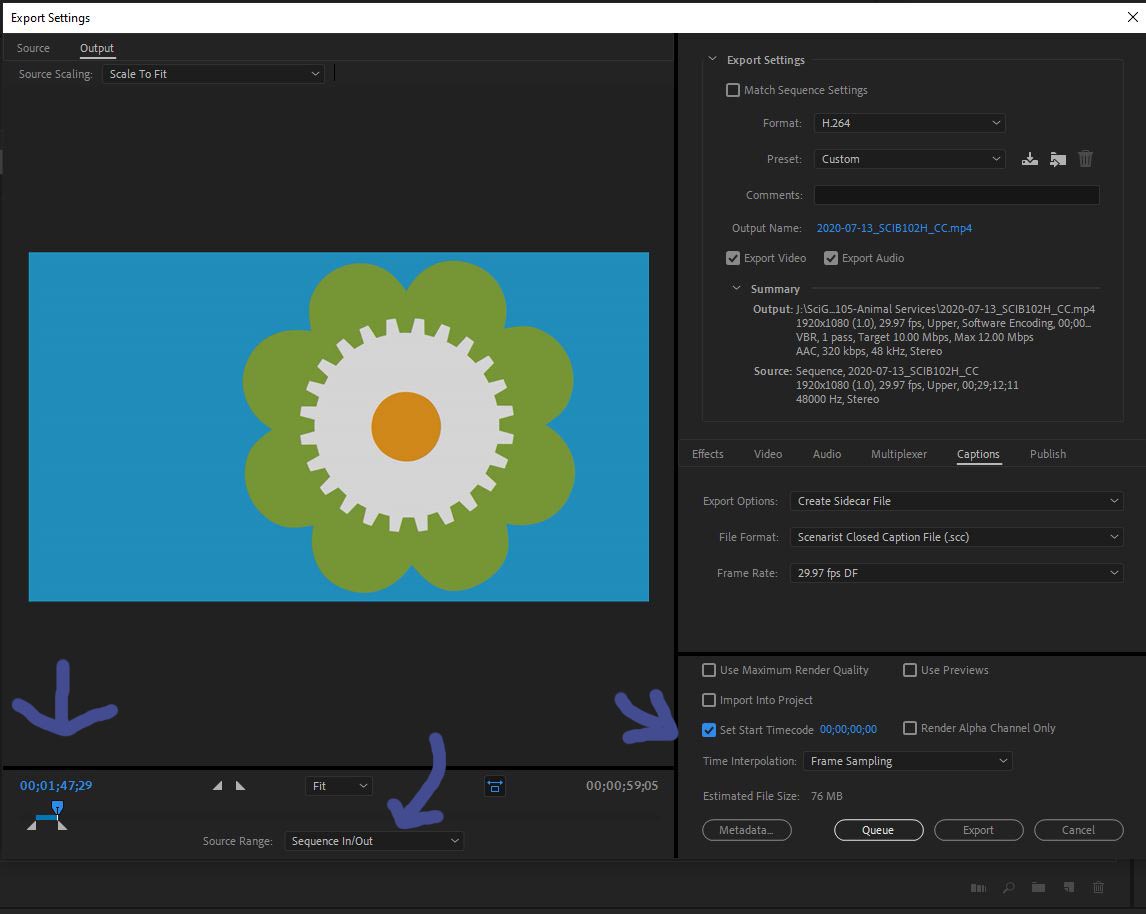Click the timeline playhead marker

[57, 808]
